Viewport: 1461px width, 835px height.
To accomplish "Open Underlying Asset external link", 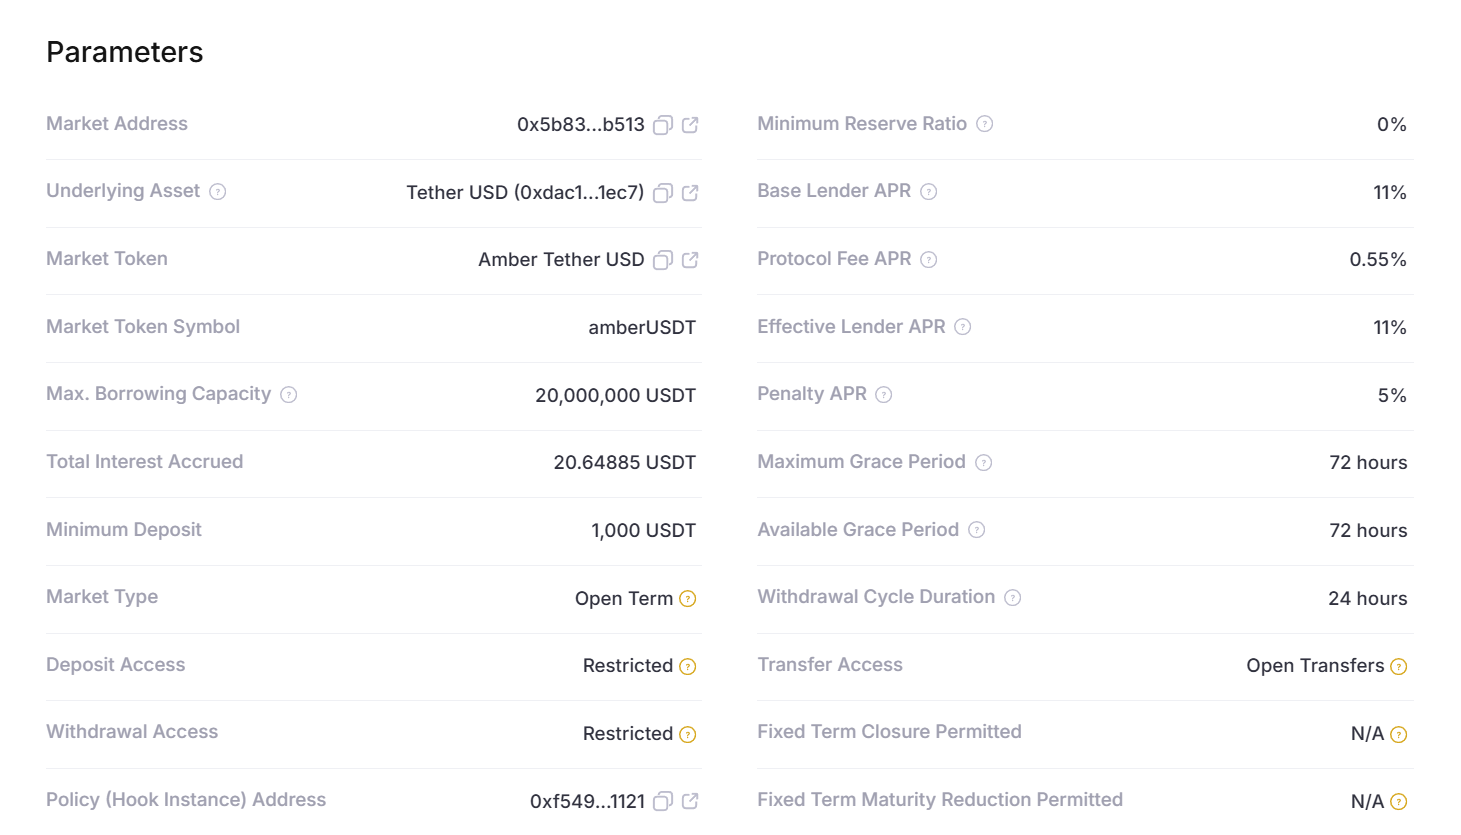I will 690,193.
